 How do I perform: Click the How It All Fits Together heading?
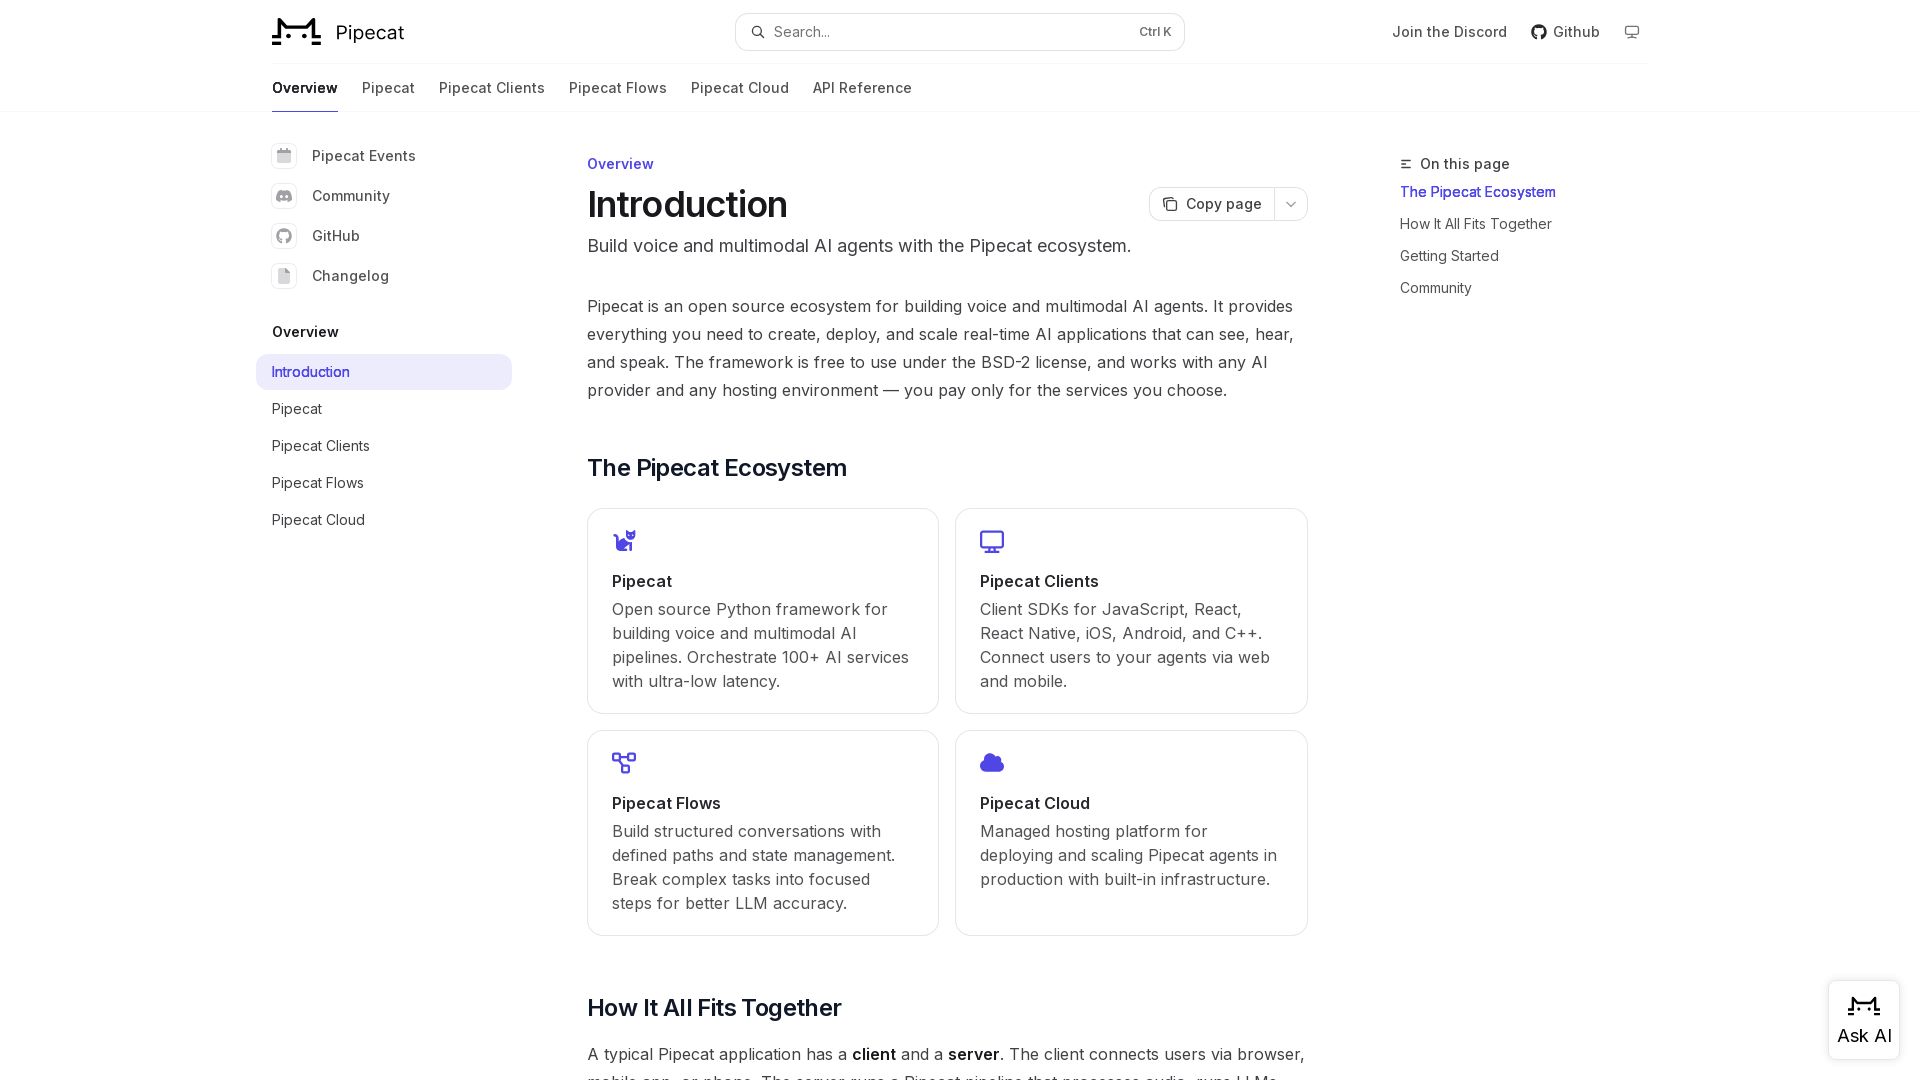coord(714,1008)
